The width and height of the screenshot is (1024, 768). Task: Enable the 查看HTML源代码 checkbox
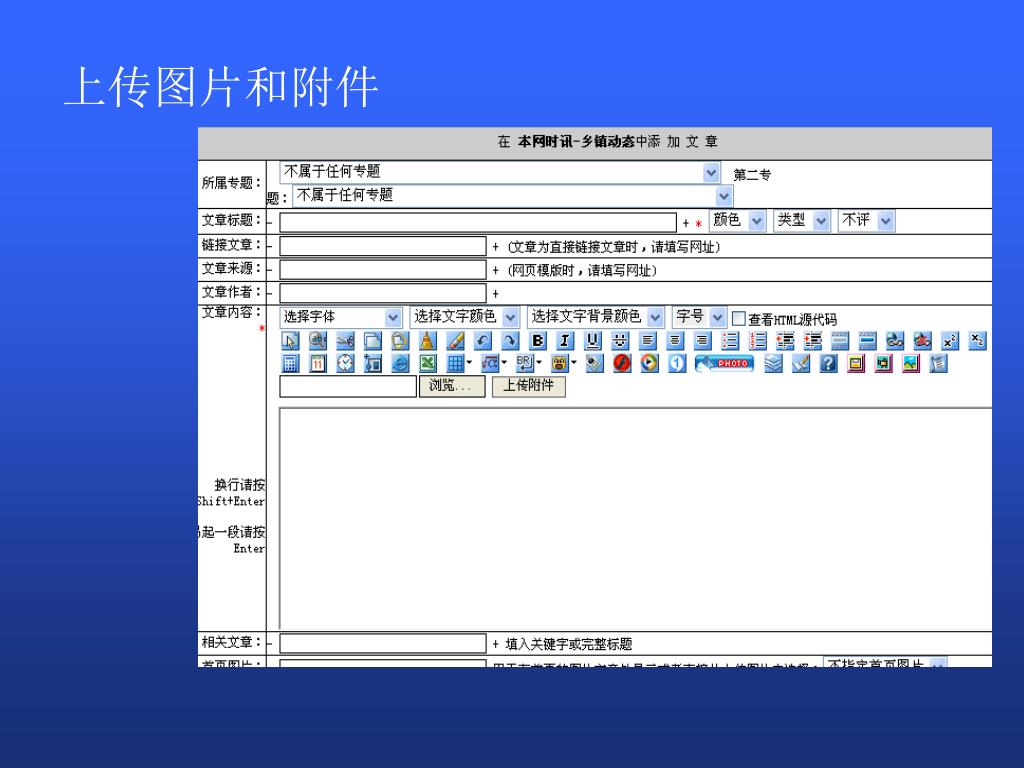[739, 318]
